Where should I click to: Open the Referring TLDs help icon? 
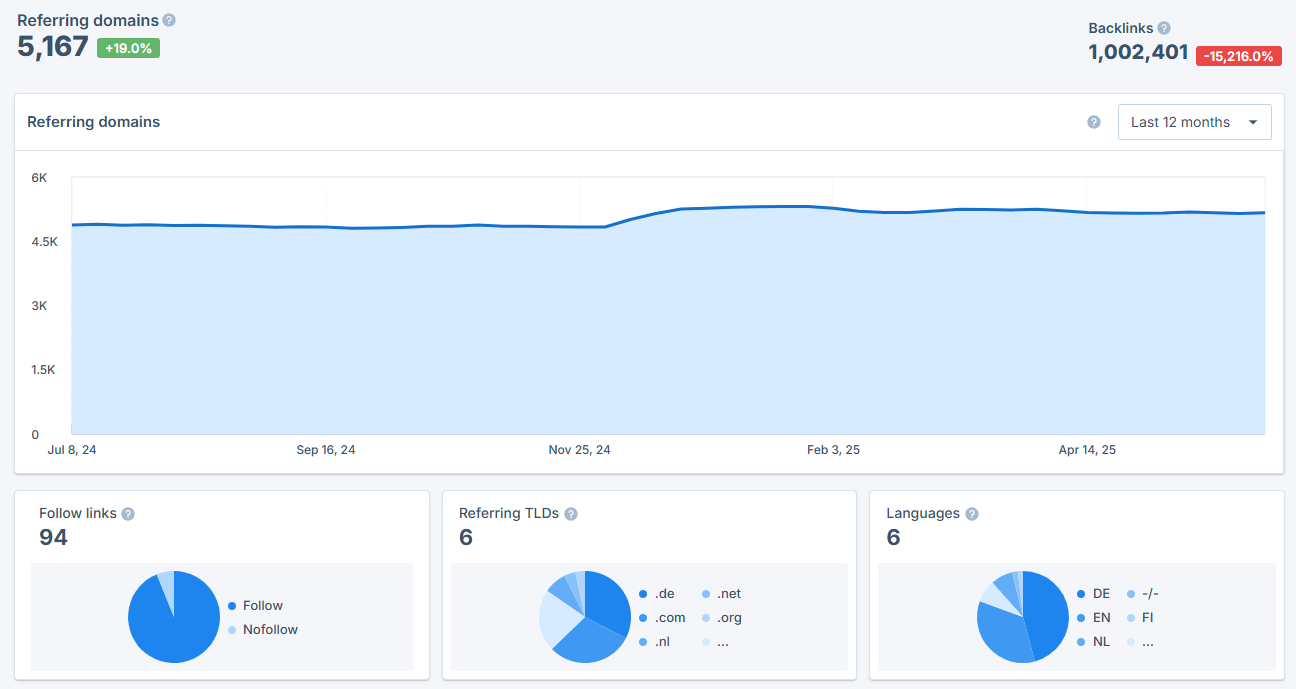point(570,512)
